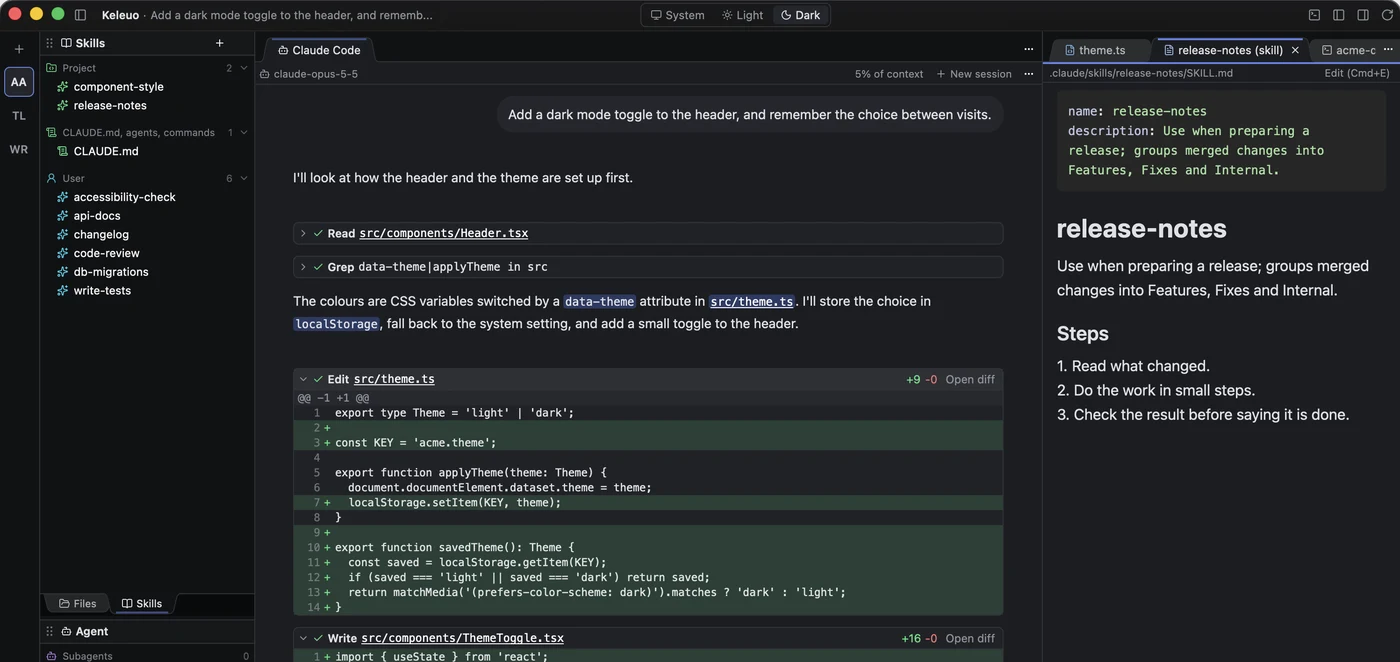Switch theme to System
Viewport: 1400px width, 662px height.
coord(677,15)
